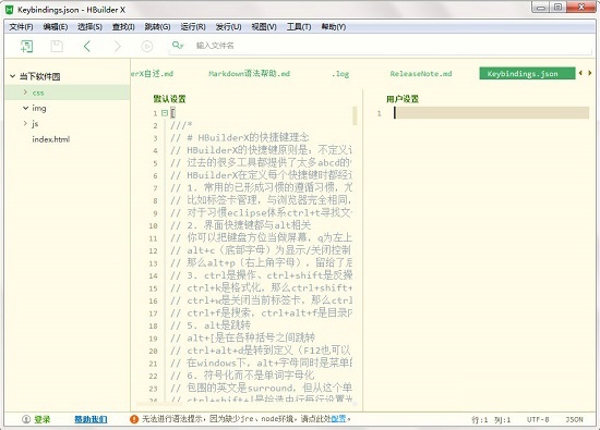The image size is (600, 430).
Task: Open index.html from the project tree
Action: pyautogui.click(x=51, y=139)
